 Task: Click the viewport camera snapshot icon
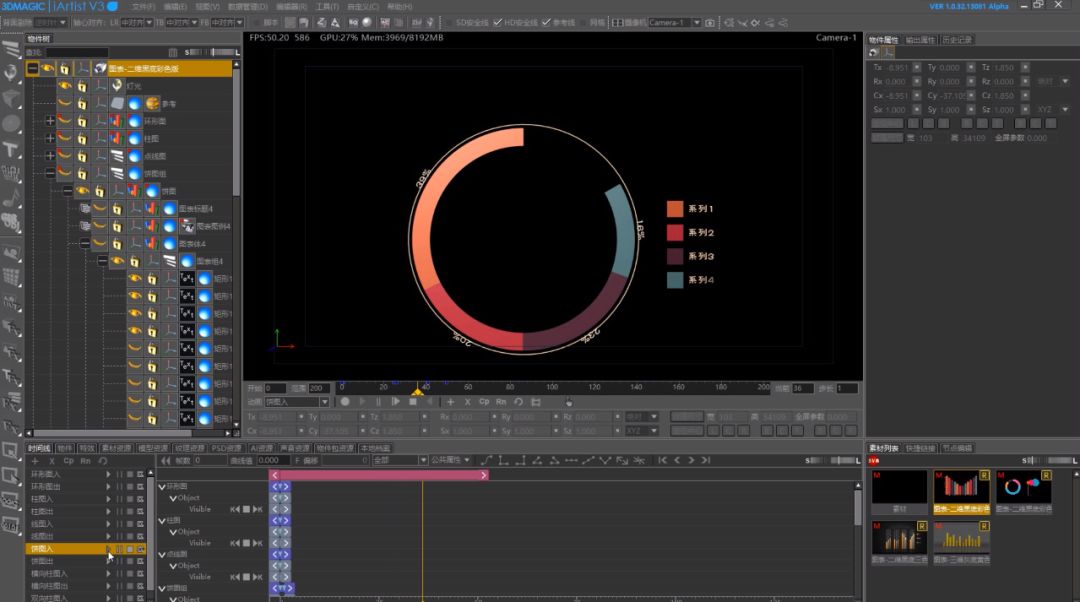[x=710, y=23]
